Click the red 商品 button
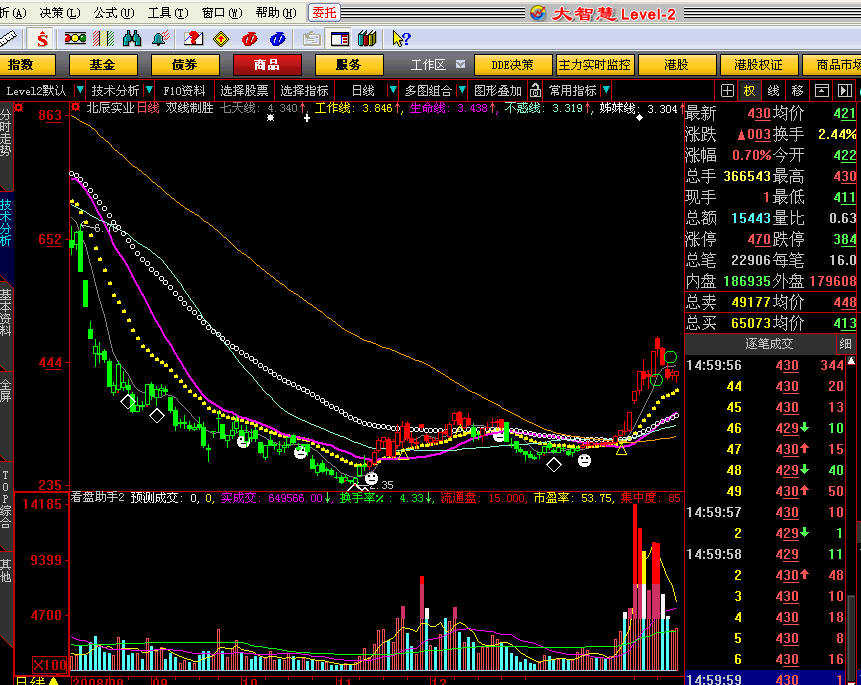 click(267, 65)
